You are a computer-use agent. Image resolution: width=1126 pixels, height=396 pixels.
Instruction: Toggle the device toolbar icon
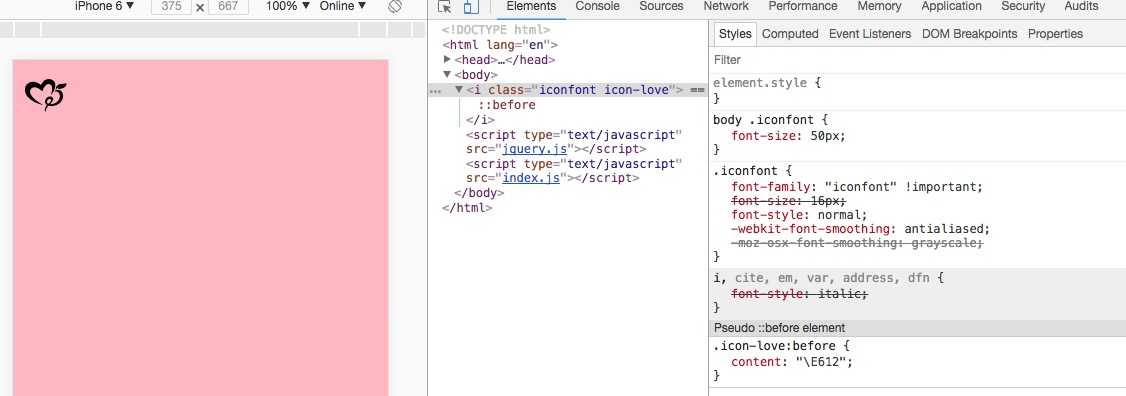[470, 7]
